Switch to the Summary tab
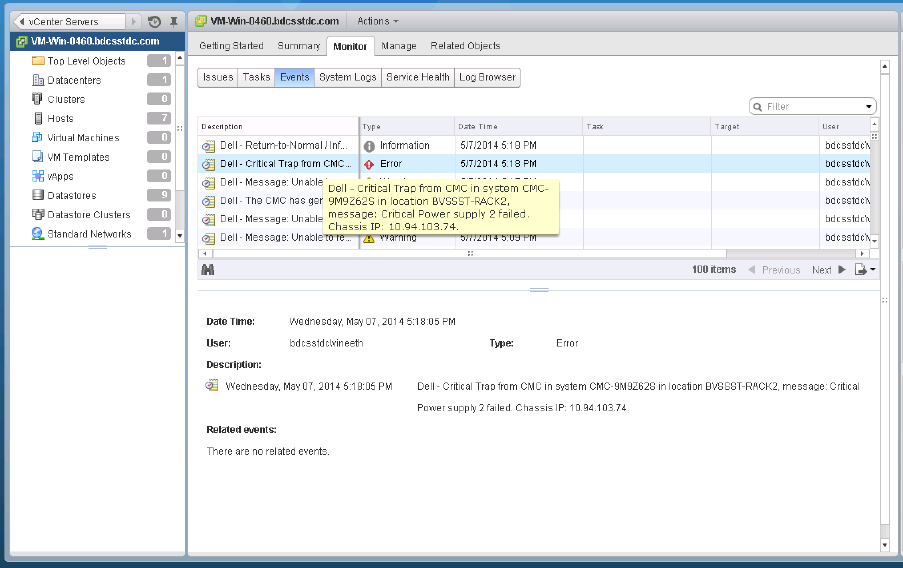 click(x=298, y=46)
